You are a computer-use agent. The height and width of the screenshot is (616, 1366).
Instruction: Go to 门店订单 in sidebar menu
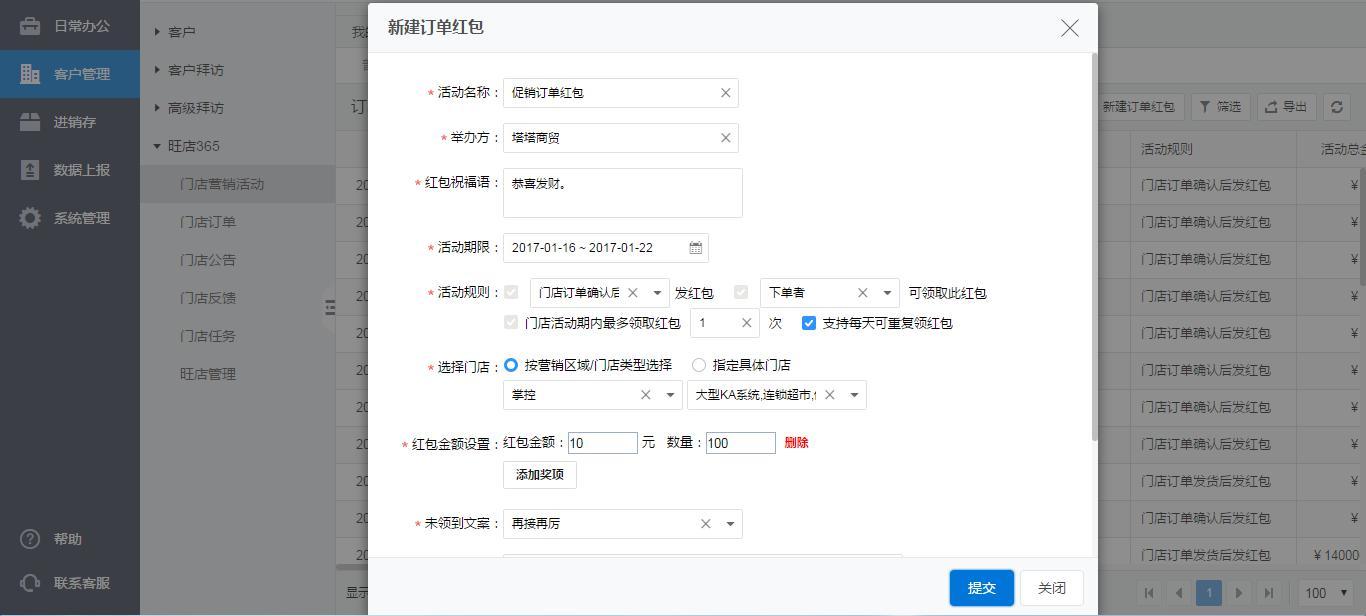tap(208, 222)
